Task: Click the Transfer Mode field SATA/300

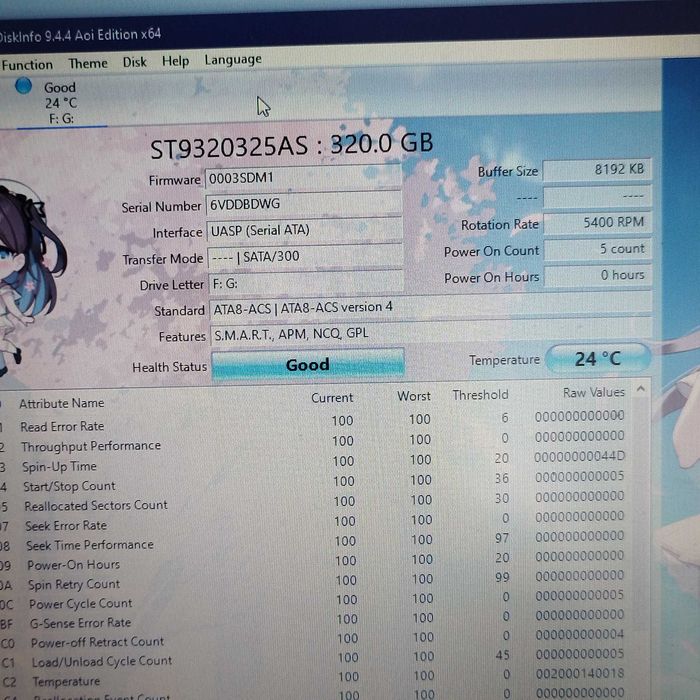Action: coord(305,256)
